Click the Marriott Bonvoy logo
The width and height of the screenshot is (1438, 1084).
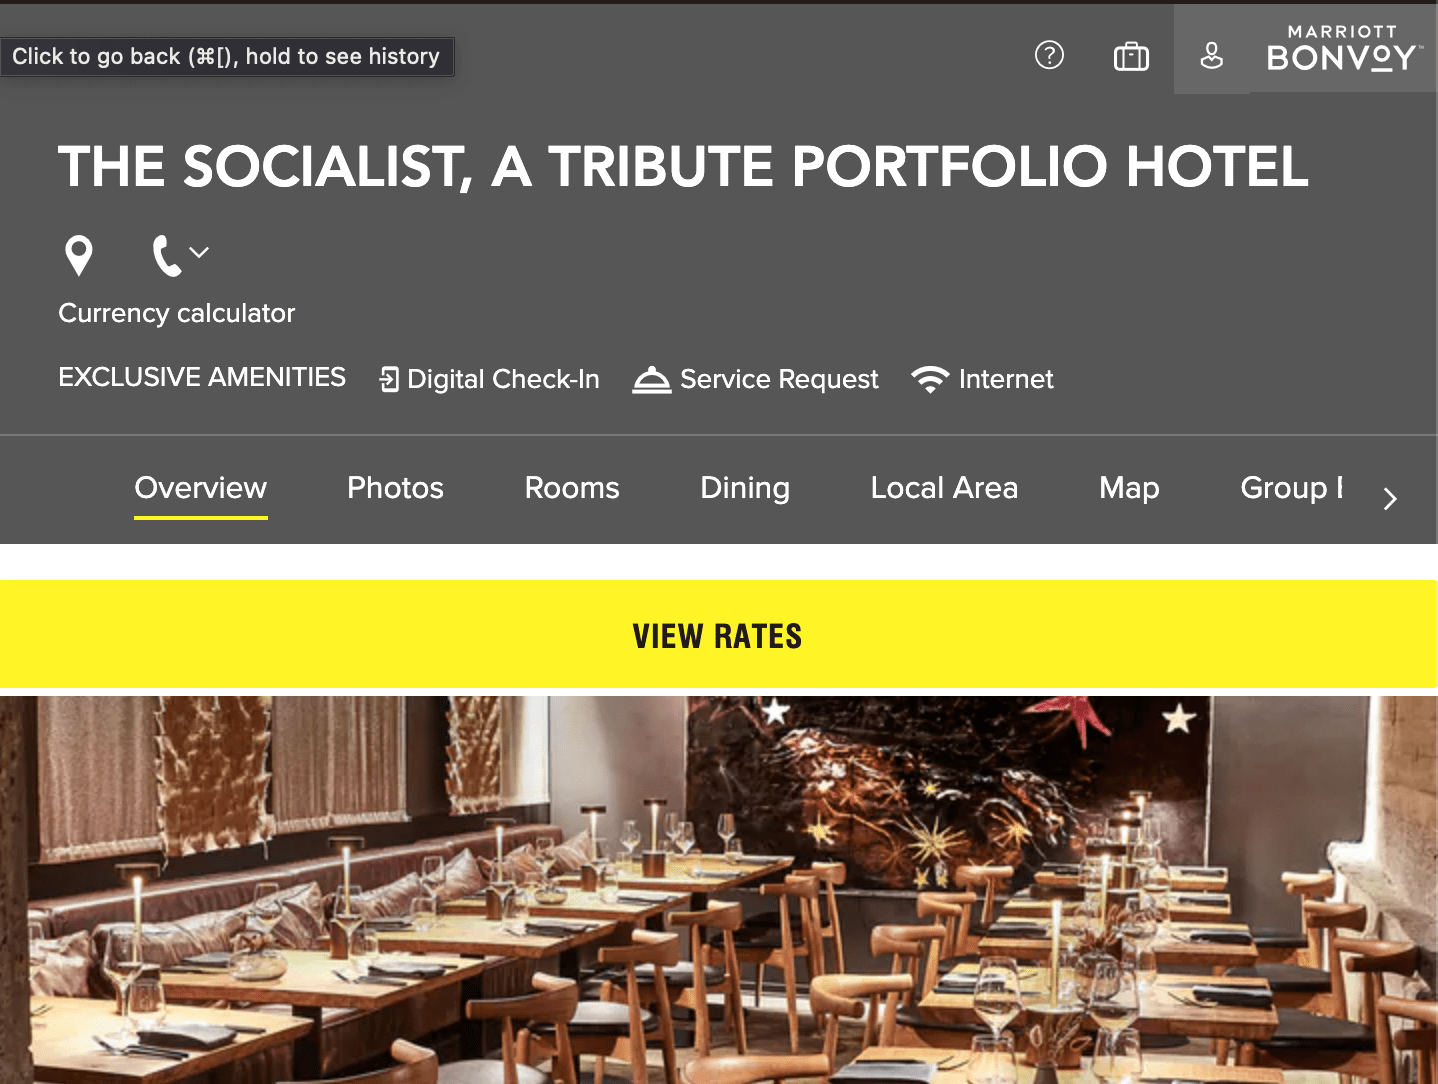[x=1343, y=49]
